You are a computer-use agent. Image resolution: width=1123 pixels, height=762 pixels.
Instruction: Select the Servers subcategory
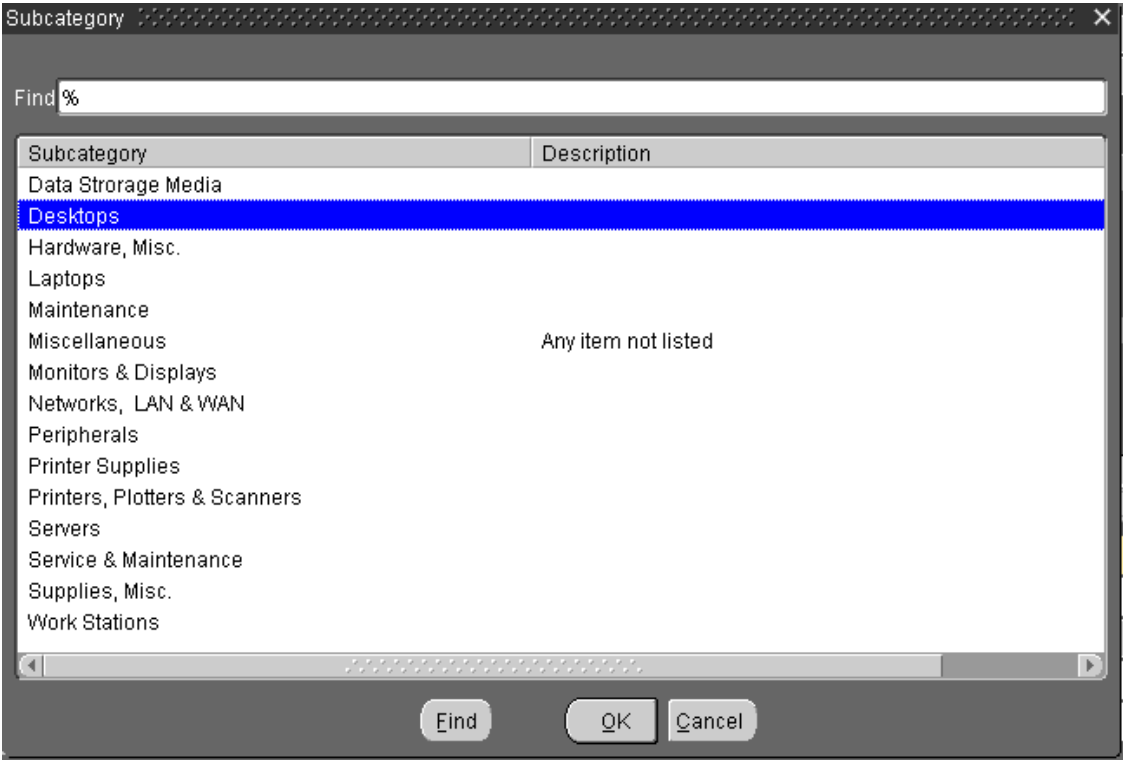[x=64, y=528]
